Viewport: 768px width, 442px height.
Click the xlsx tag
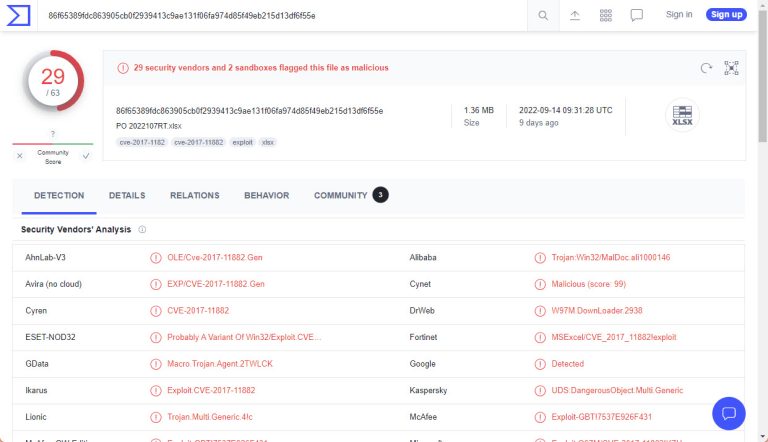(x=268, y=143)
